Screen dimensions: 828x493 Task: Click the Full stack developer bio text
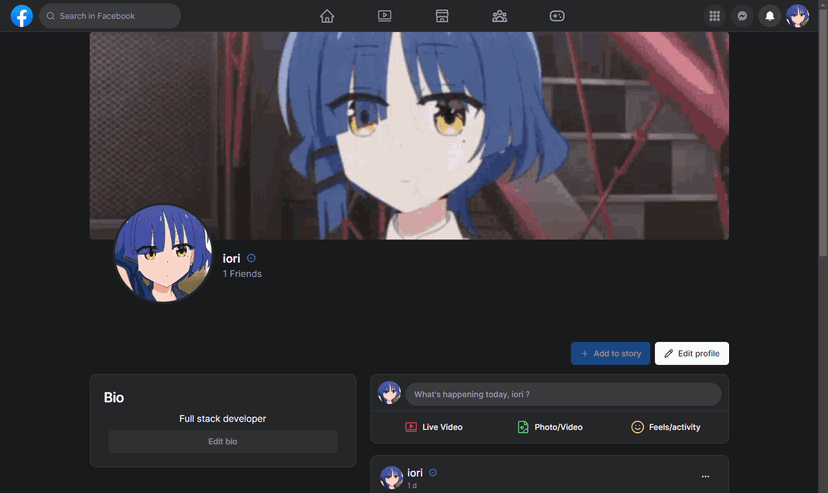tap(223, 419)
